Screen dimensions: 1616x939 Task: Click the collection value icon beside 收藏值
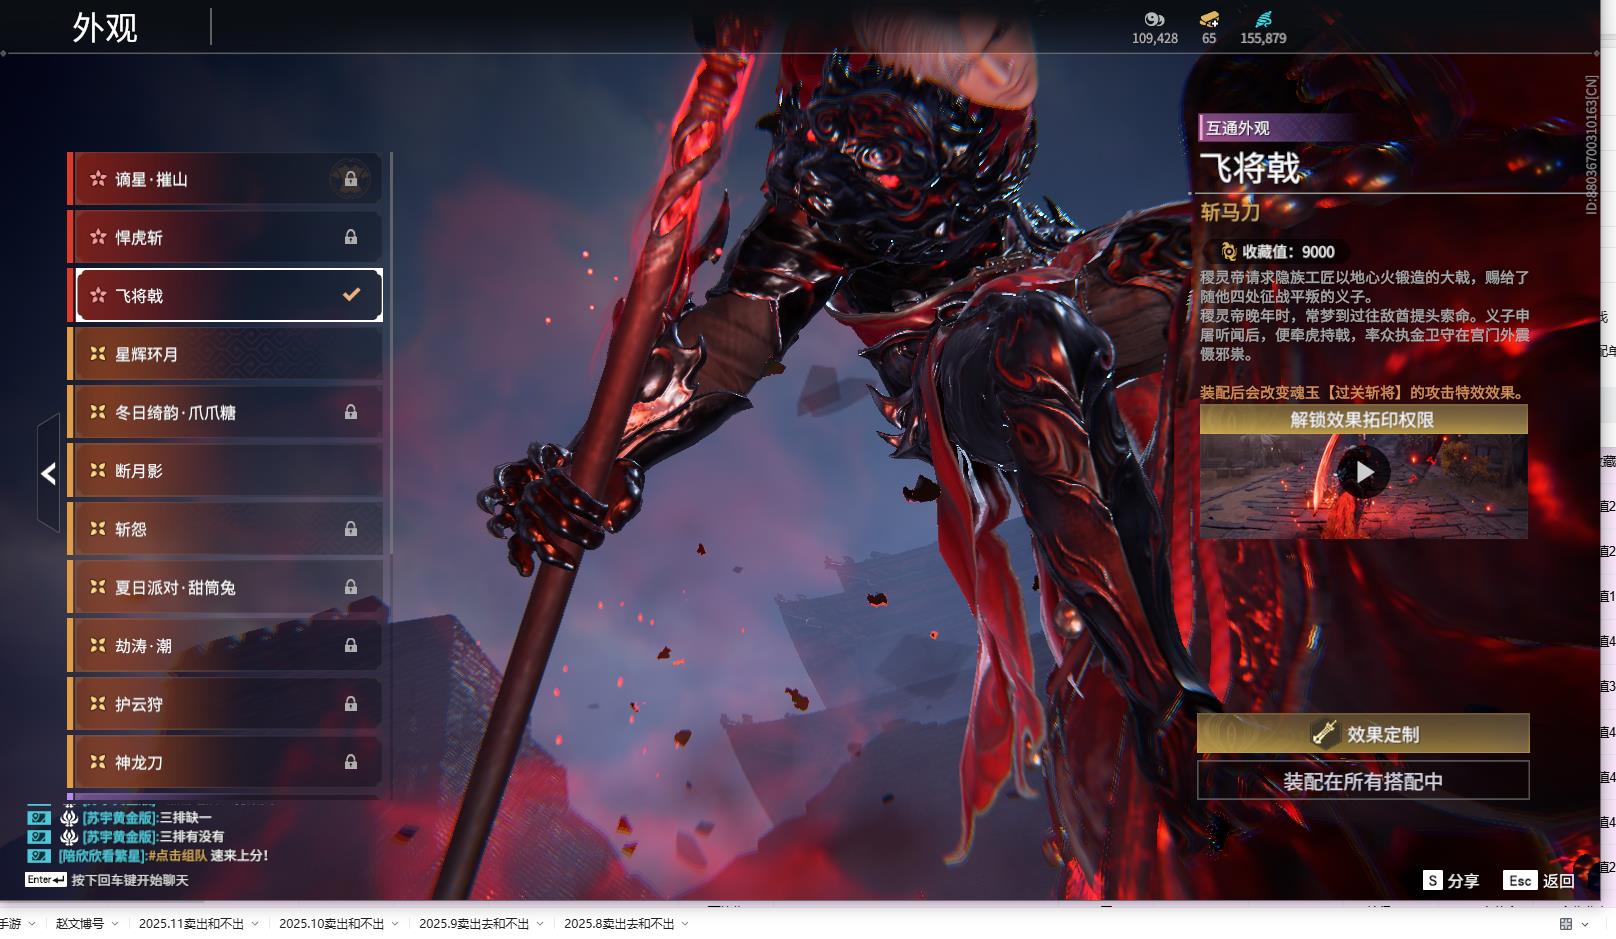click(x=1229, y=252)
